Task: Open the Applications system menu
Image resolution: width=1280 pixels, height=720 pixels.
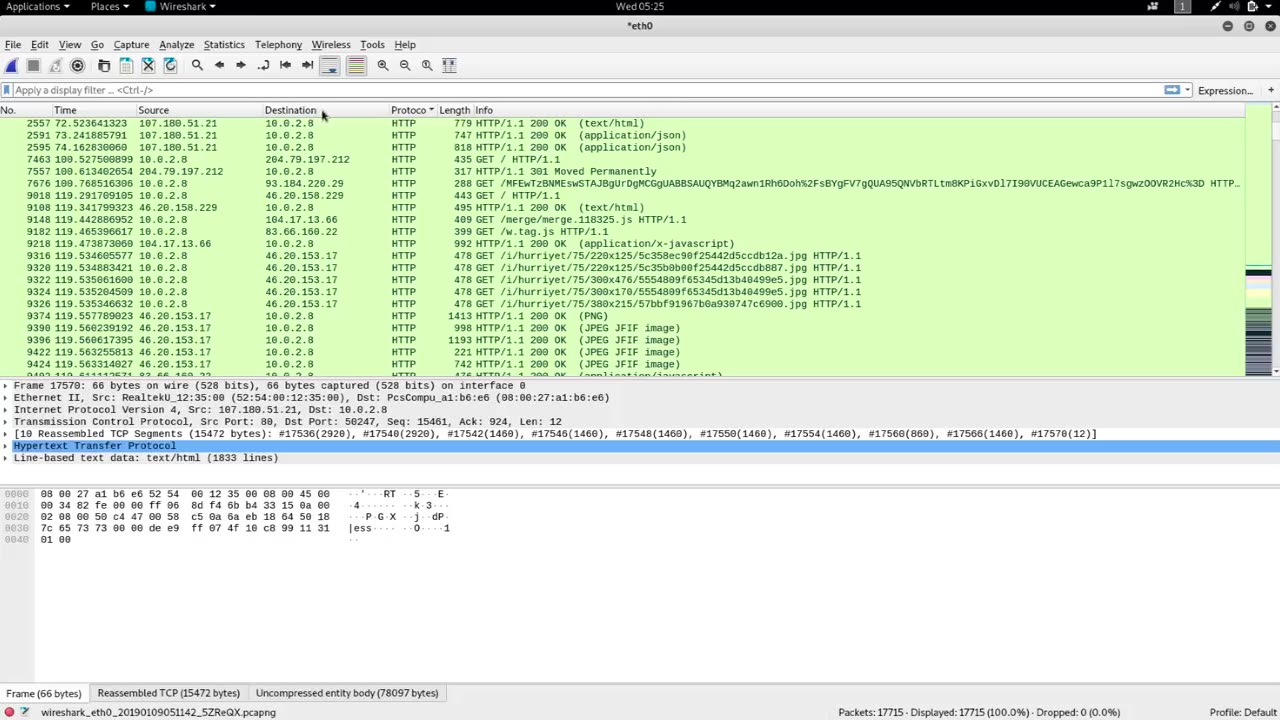Action: click(38, 7)
